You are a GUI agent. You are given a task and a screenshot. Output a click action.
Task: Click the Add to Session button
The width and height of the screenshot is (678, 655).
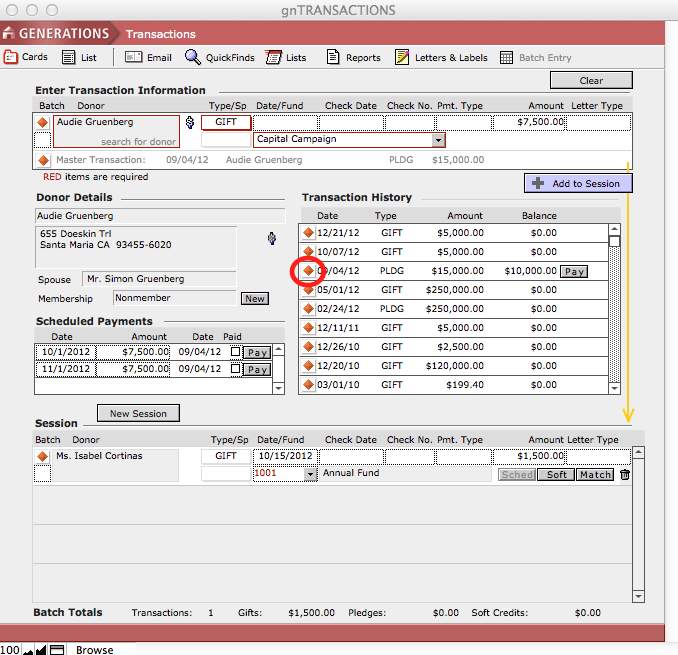click(x=578, y=183)
